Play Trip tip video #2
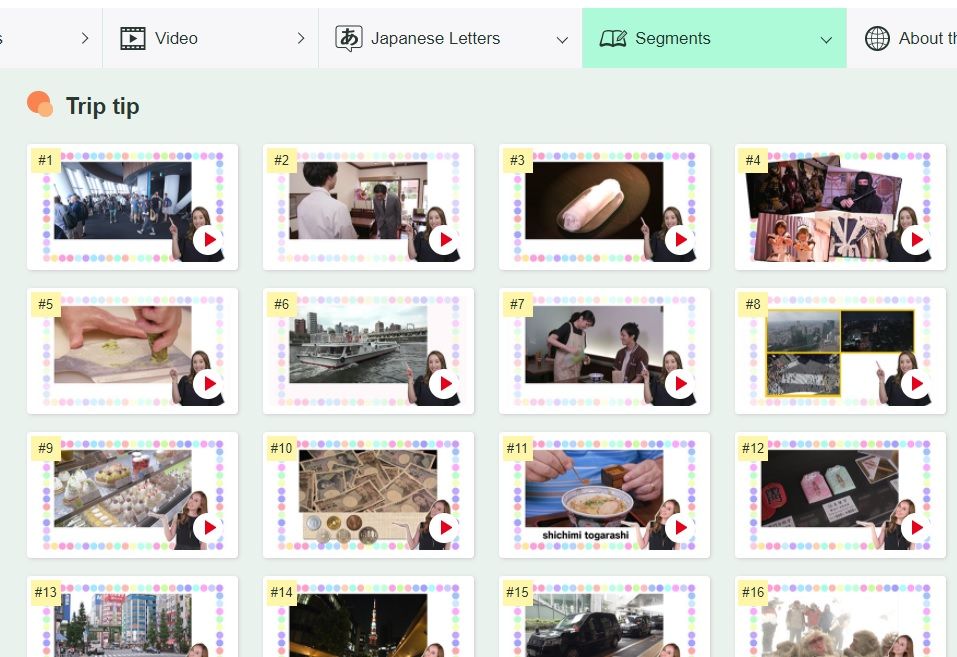The width and height of the screenshot is (957, 657). point(444,239)
